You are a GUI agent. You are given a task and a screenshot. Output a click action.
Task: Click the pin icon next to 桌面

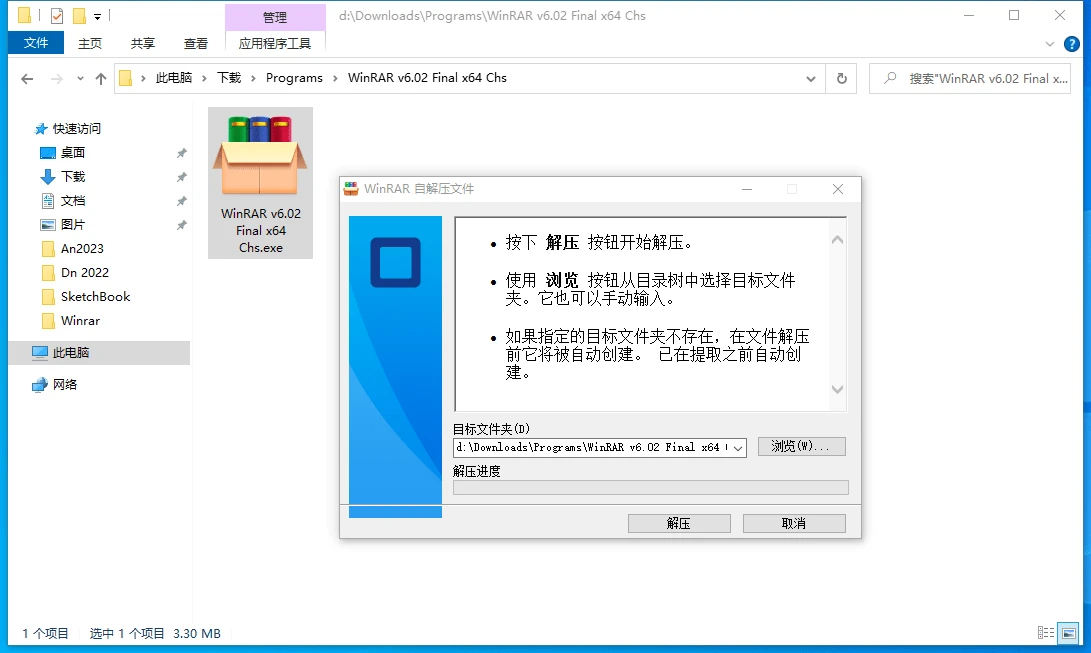182,153
